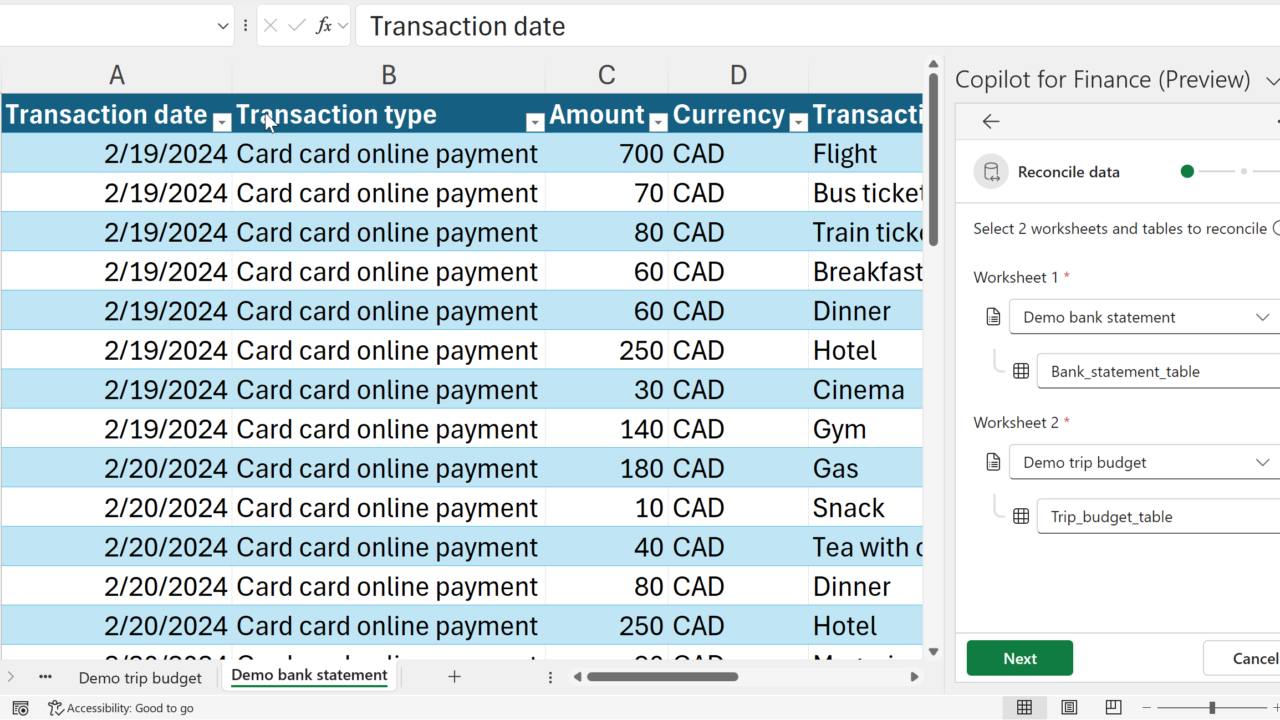
Task: Switch to Normal view in status bar
Action: [1024, 708]
